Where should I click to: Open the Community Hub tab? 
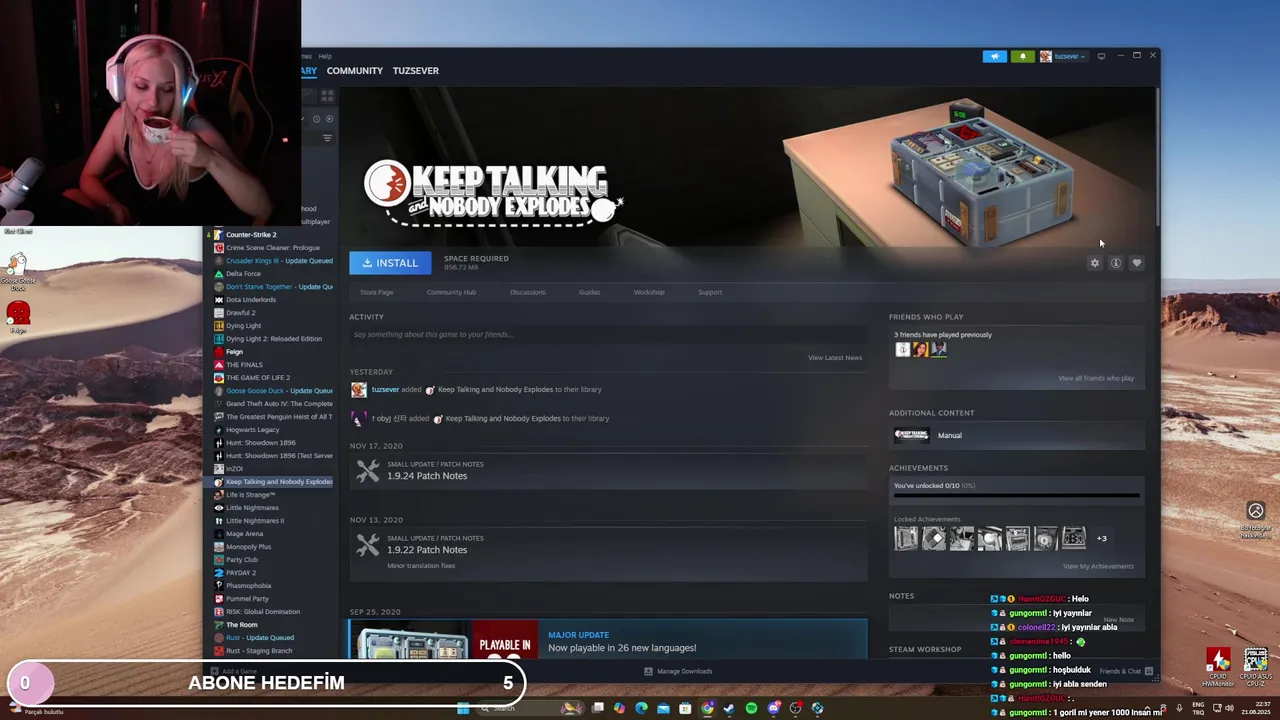[x=451, y=292]
